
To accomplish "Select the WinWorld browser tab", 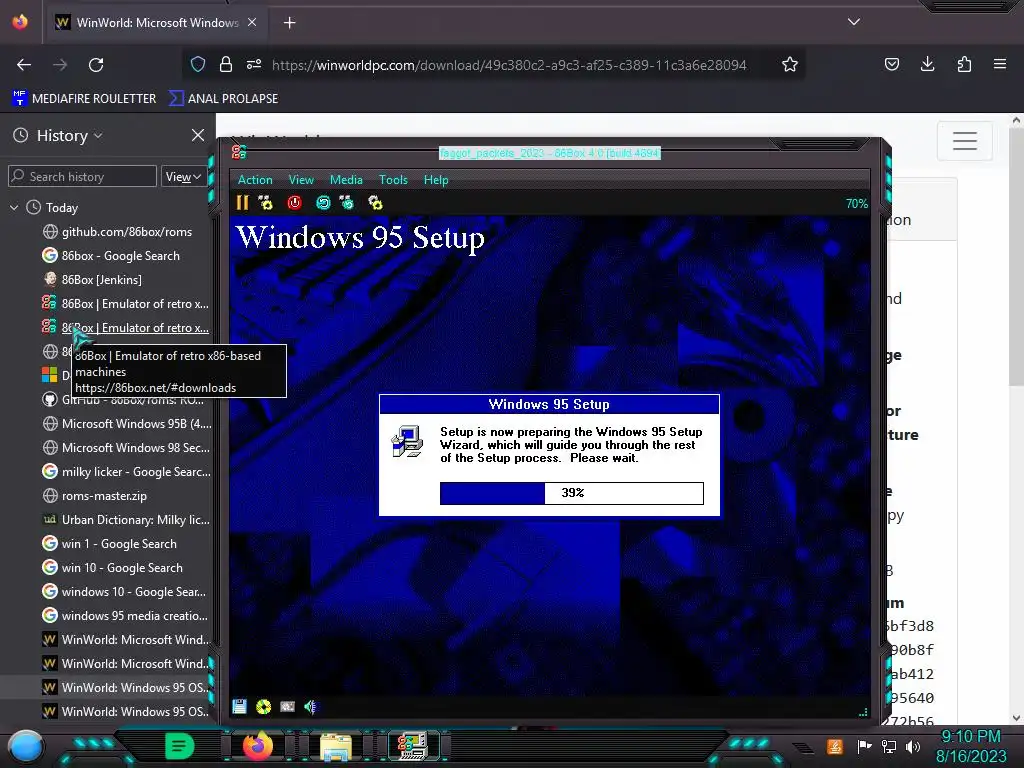I will [157, 23].
